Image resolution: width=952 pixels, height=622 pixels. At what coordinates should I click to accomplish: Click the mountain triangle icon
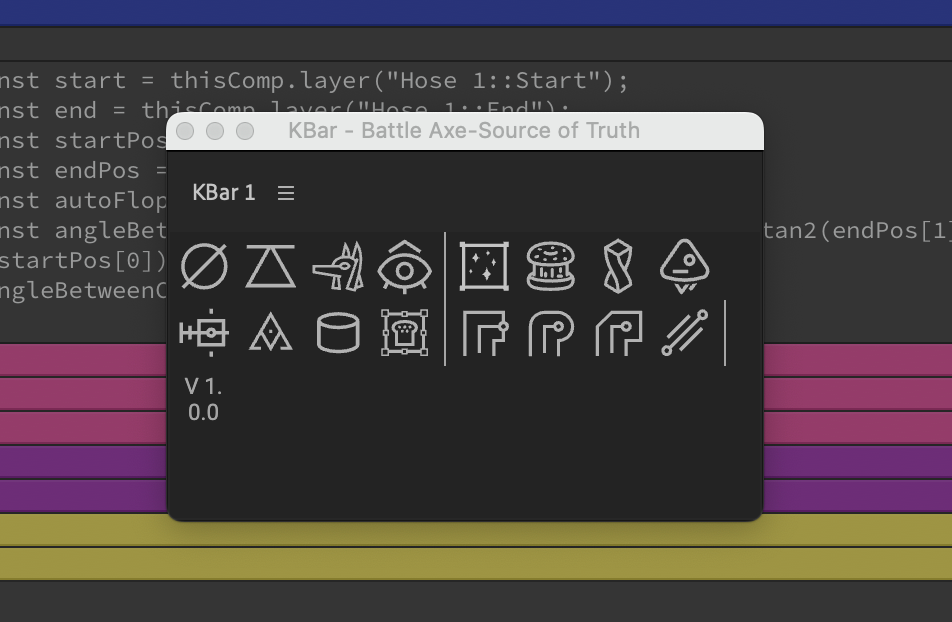point(271,333)
